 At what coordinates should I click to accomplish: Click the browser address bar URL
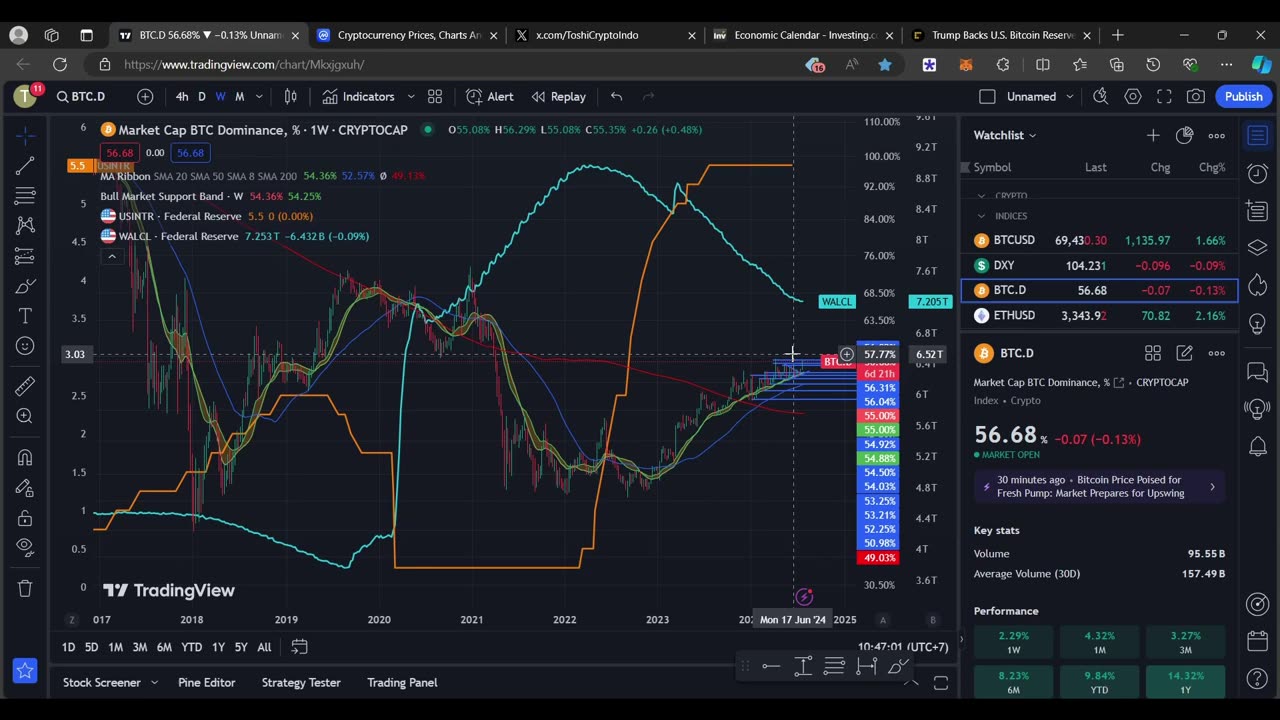coord(244,65)
